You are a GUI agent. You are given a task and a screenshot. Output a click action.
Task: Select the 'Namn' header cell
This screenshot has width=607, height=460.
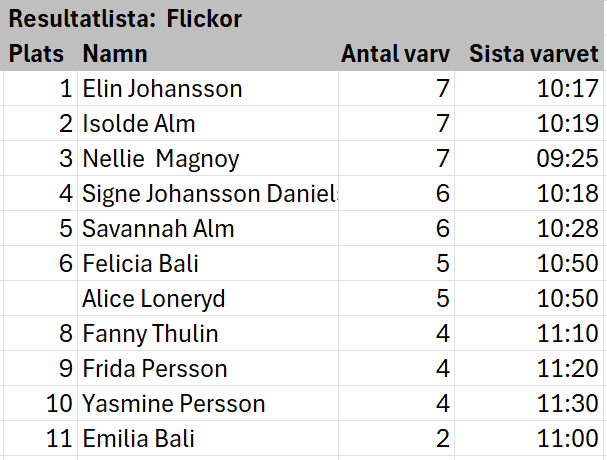click(208, 53)
